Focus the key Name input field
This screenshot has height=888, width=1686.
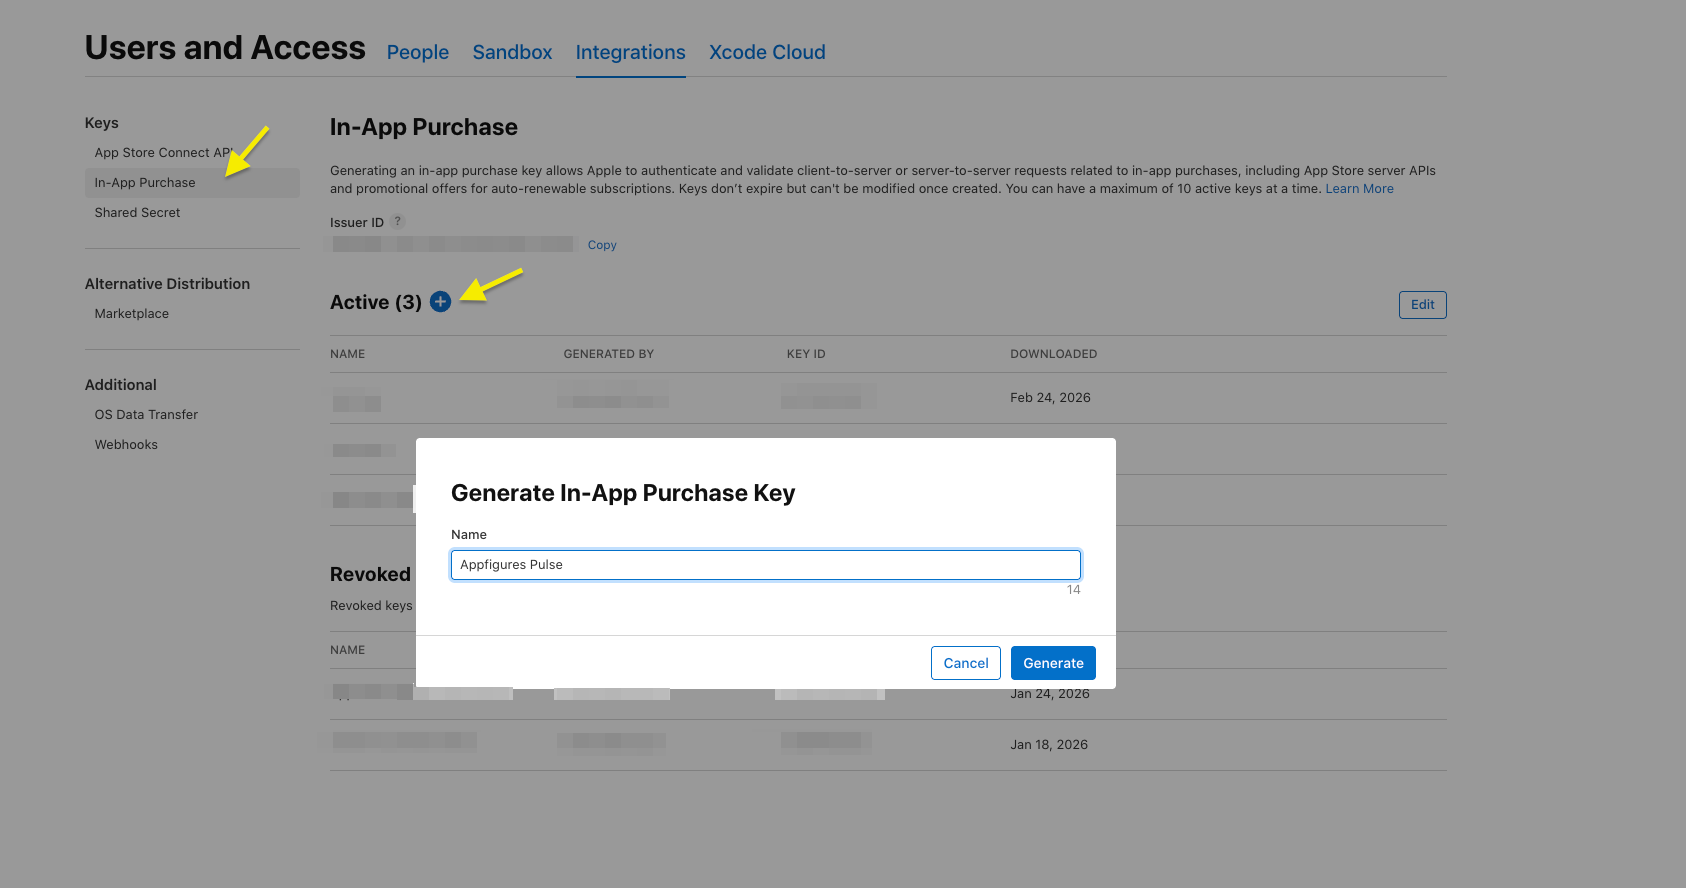[766, 565]
